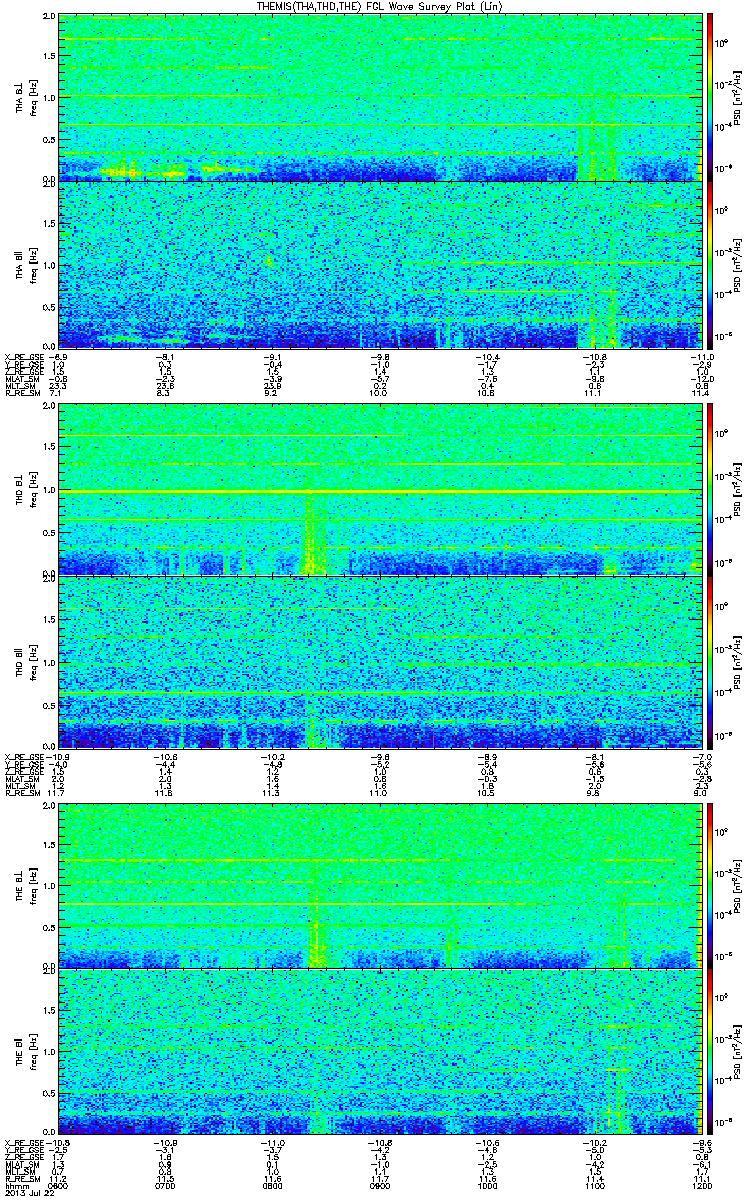Click the bright wave burst in THD B-perpendicular panel
The height and width of the screenshot is (1200, 750).
pos(313,535)
